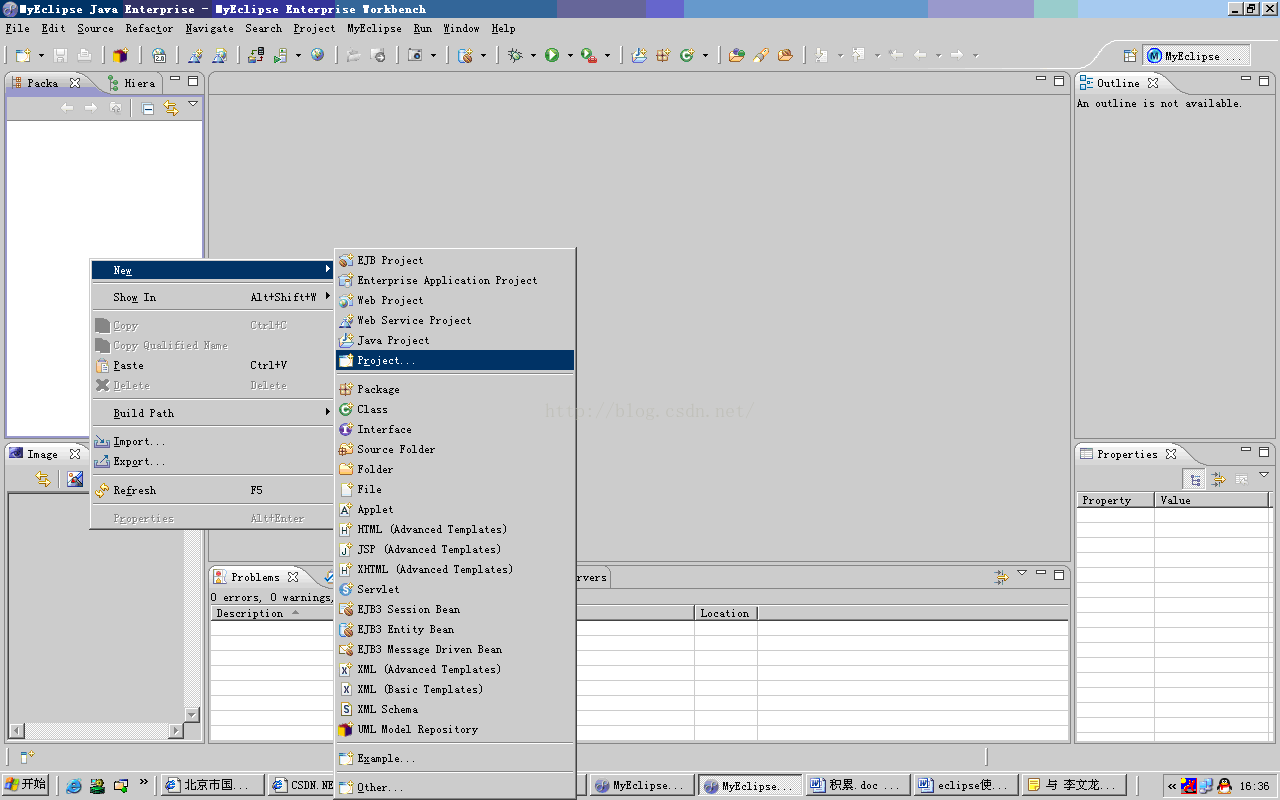
Task: Click Link with Editor in Package Explorer
Action: [x=170, y=108]
